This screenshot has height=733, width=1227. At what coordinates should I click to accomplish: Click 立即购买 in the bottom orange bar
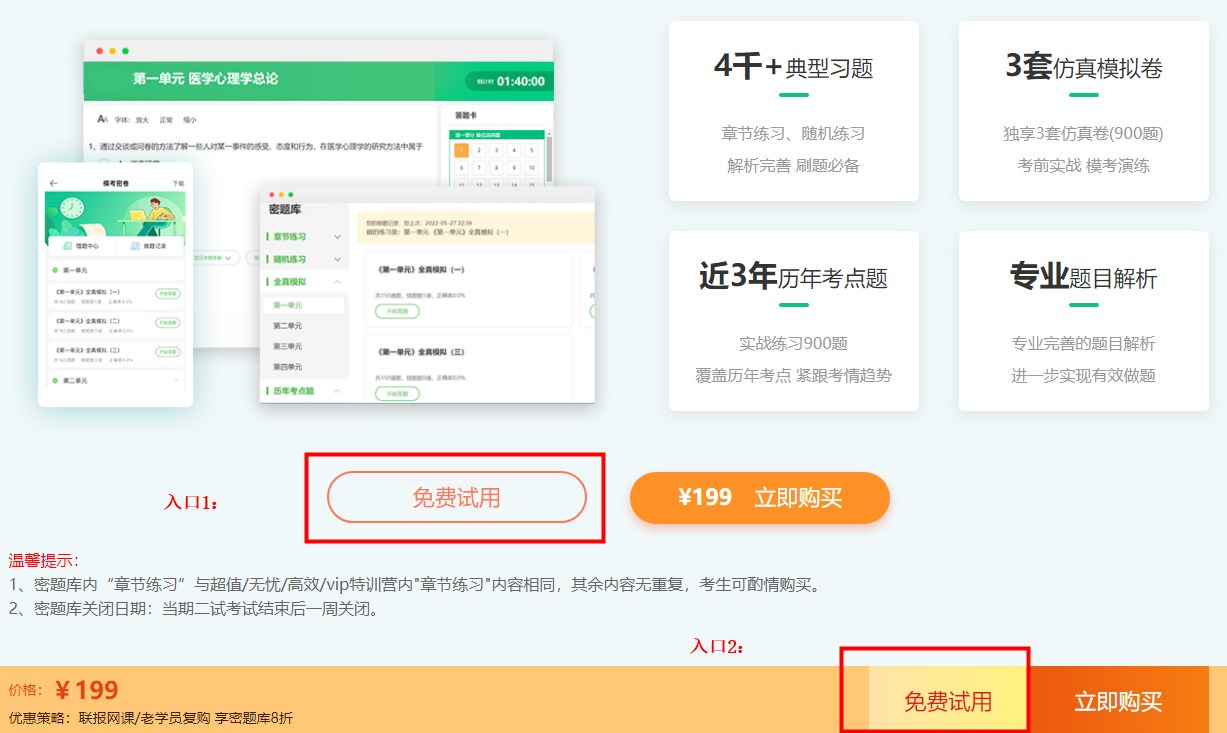click(x=1120, y=702)
